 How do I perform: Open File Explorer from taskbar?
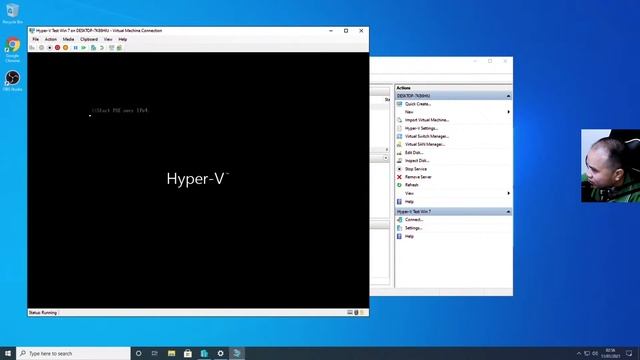click(x=171, y=353)
